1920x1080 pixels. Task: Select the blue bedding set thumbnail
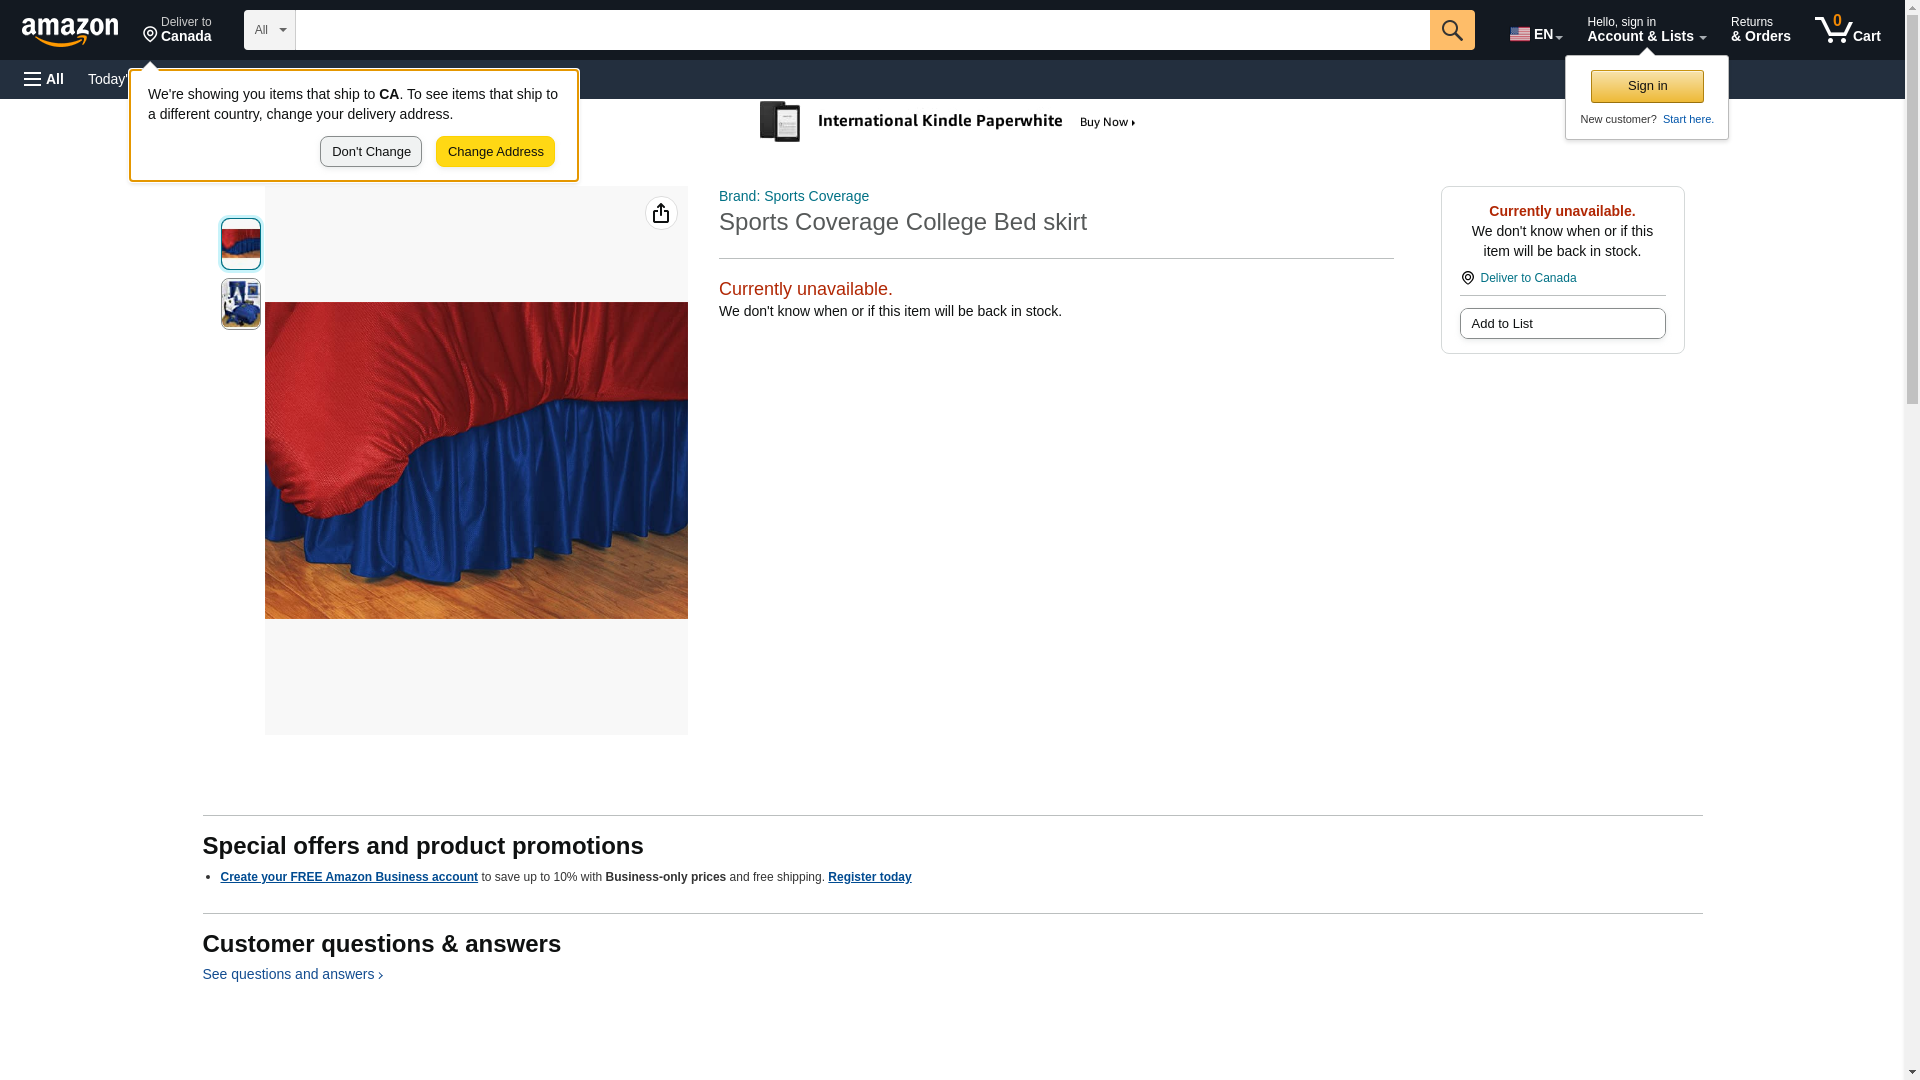[241, 304]
